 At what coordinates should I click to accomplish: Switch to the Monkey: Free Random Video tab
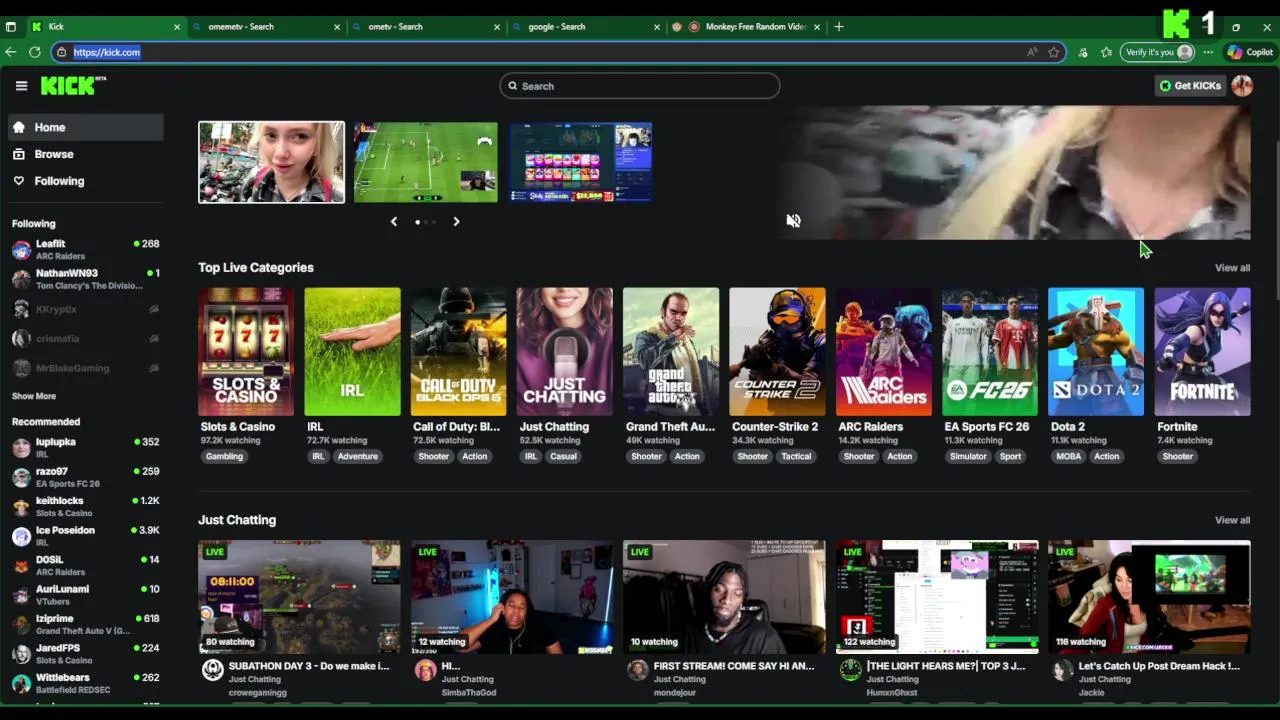(745, 27)
